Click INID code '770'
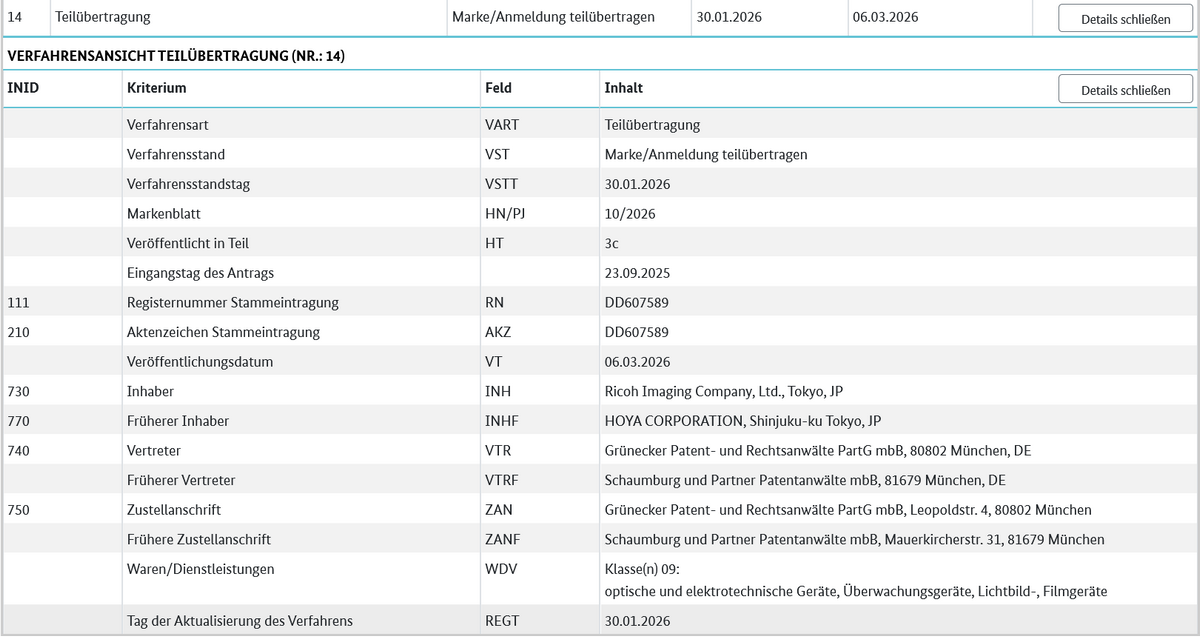 click(x=18, y=421)
